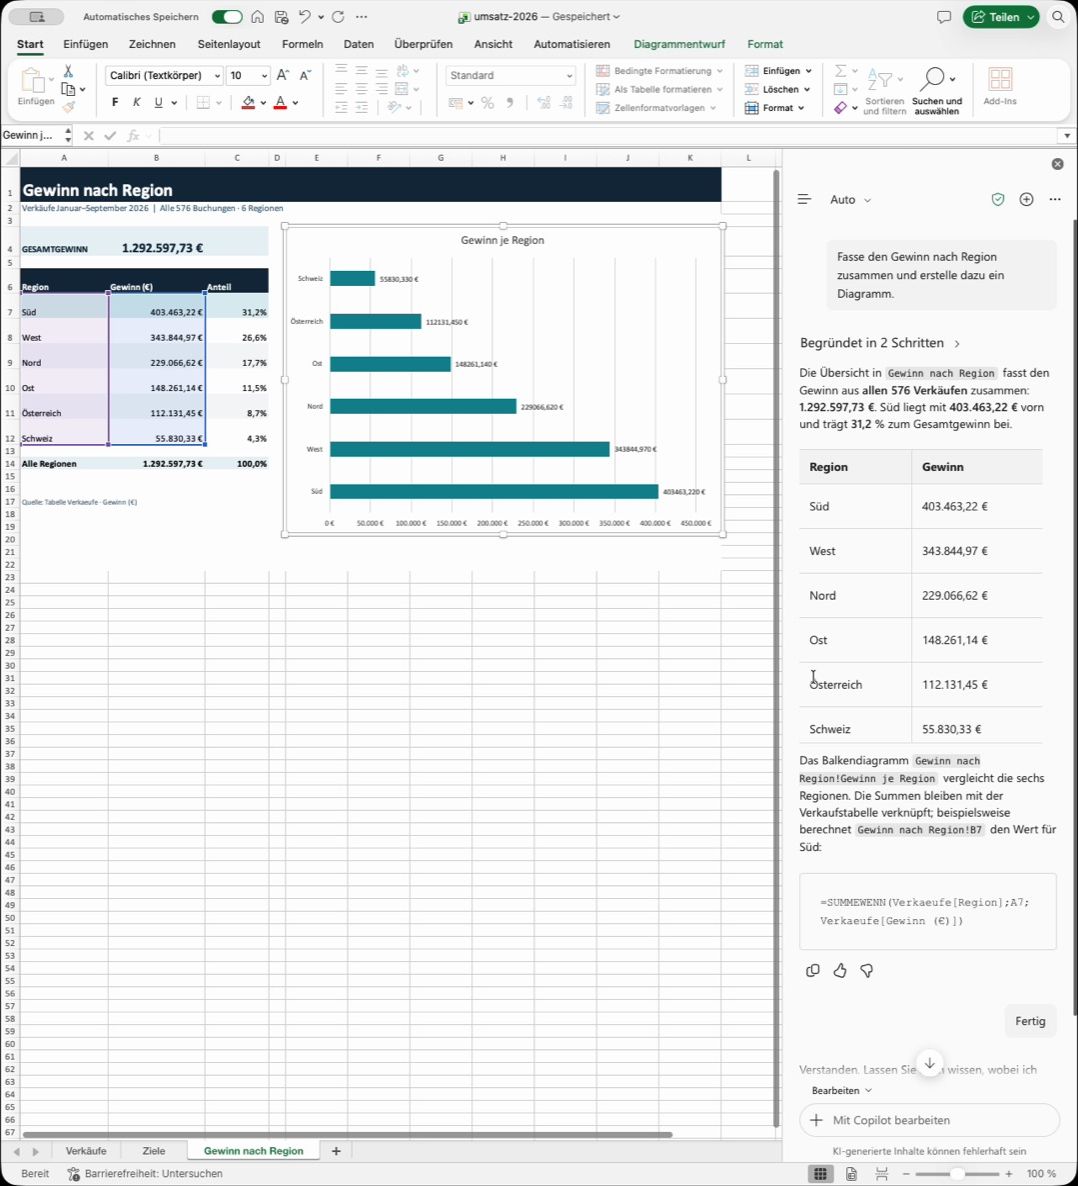
Task: Click the Mit Copilot bearbeiten input
Action: point(929,1120)
